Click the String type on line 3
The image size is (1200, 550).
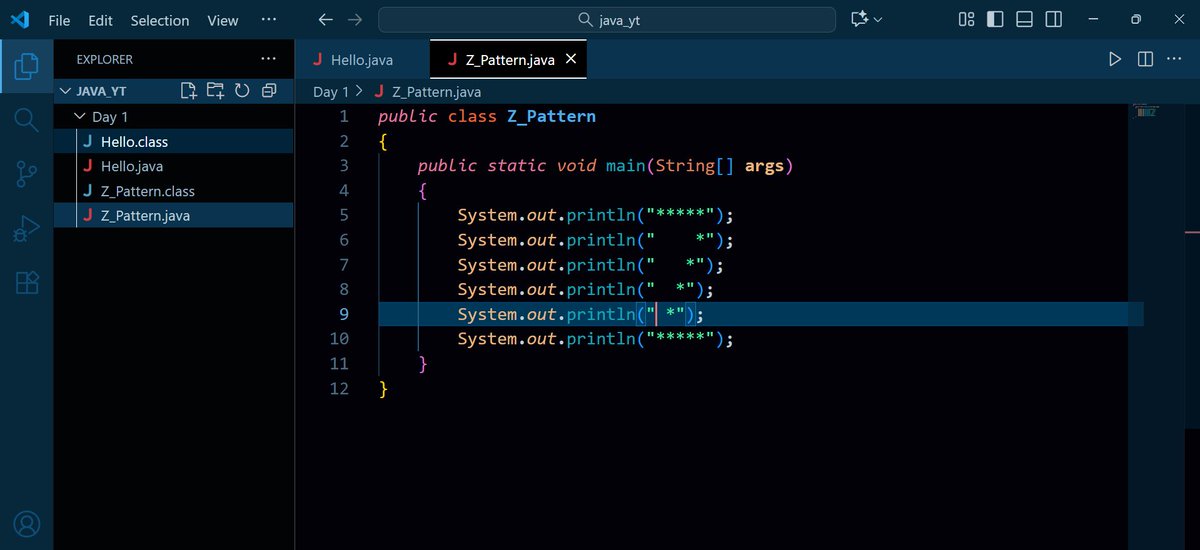(x=686, y=165)
